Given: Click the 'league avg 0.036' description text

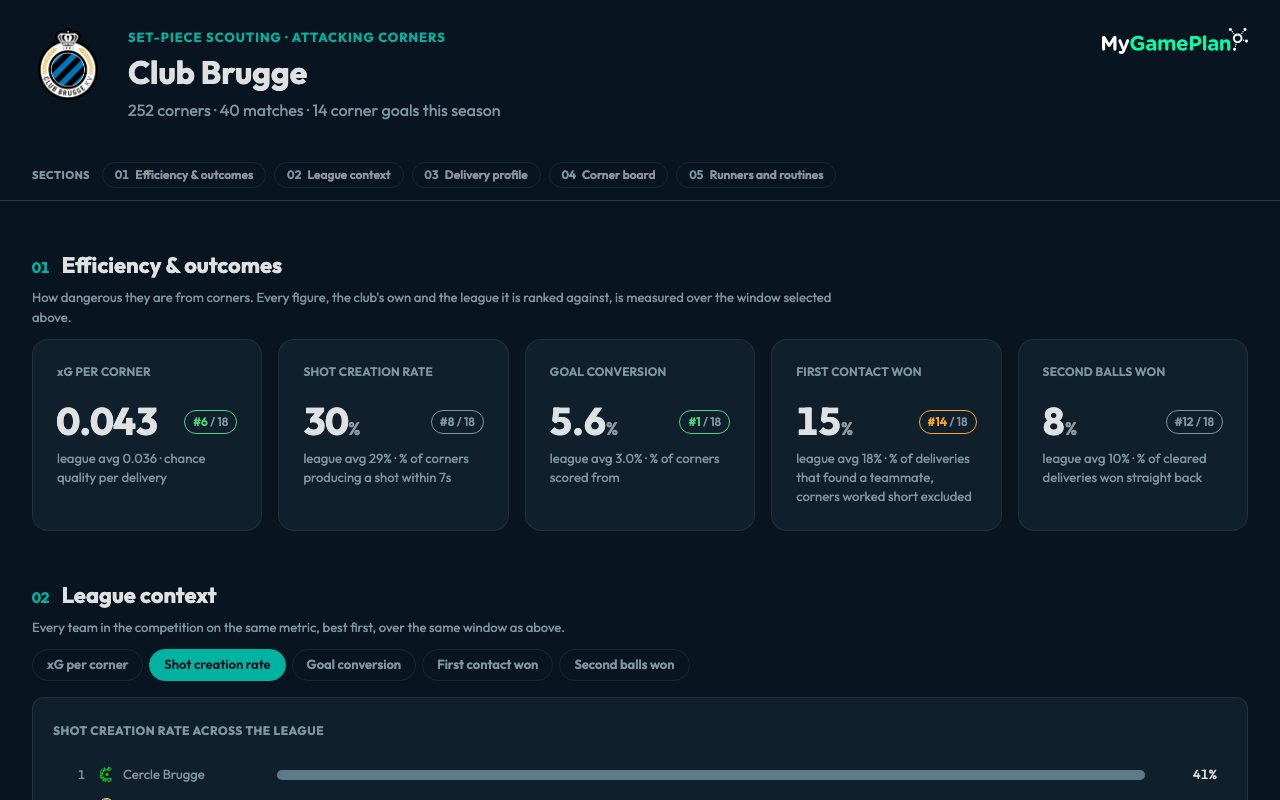Looking at the screenshot, I should pyautogui.click(x=131, y=468).
